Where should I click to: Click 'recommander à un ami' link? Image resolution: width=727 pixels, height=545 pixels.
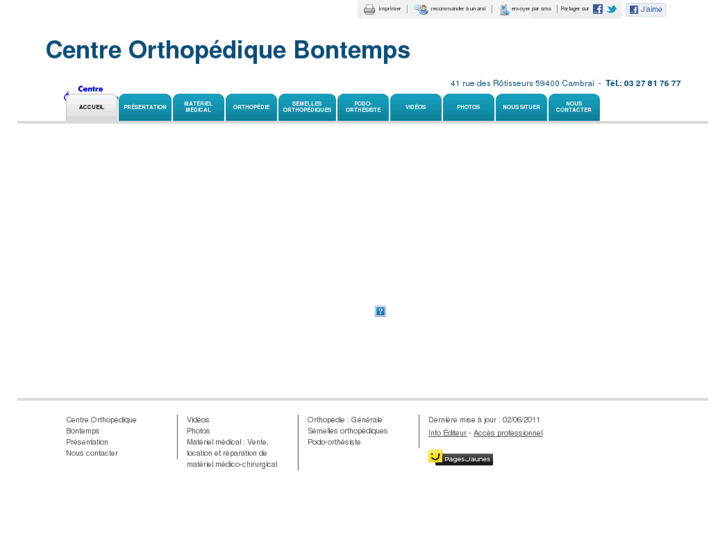pos(458,9)
